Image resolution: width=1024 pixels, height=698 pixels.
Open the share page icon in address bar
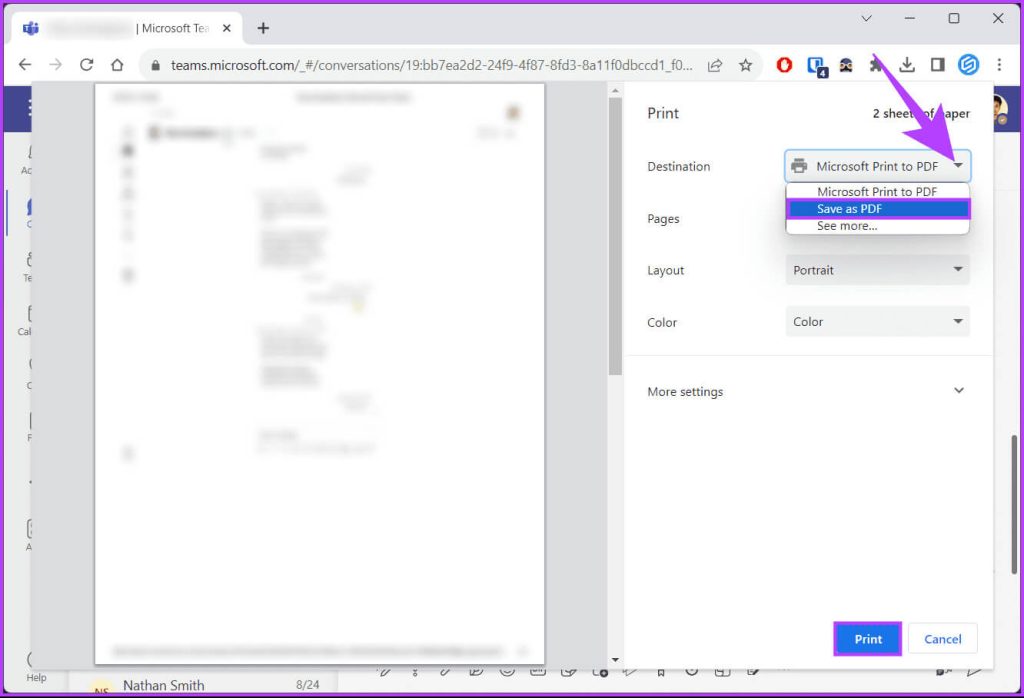pyautogui.click(x=715, y=65)
